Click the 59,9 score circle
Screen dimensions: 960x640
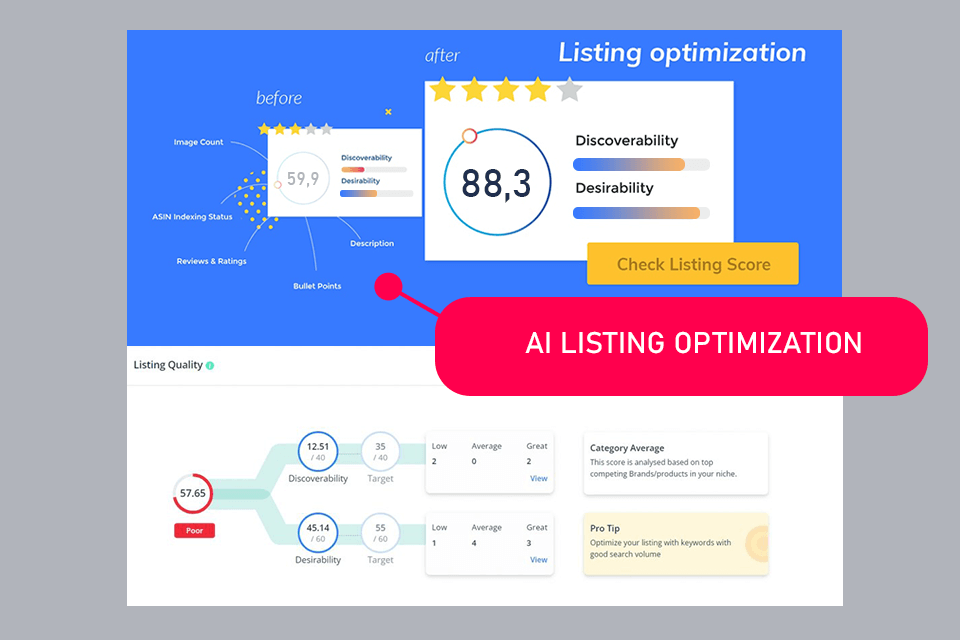[x=302, y=178]
